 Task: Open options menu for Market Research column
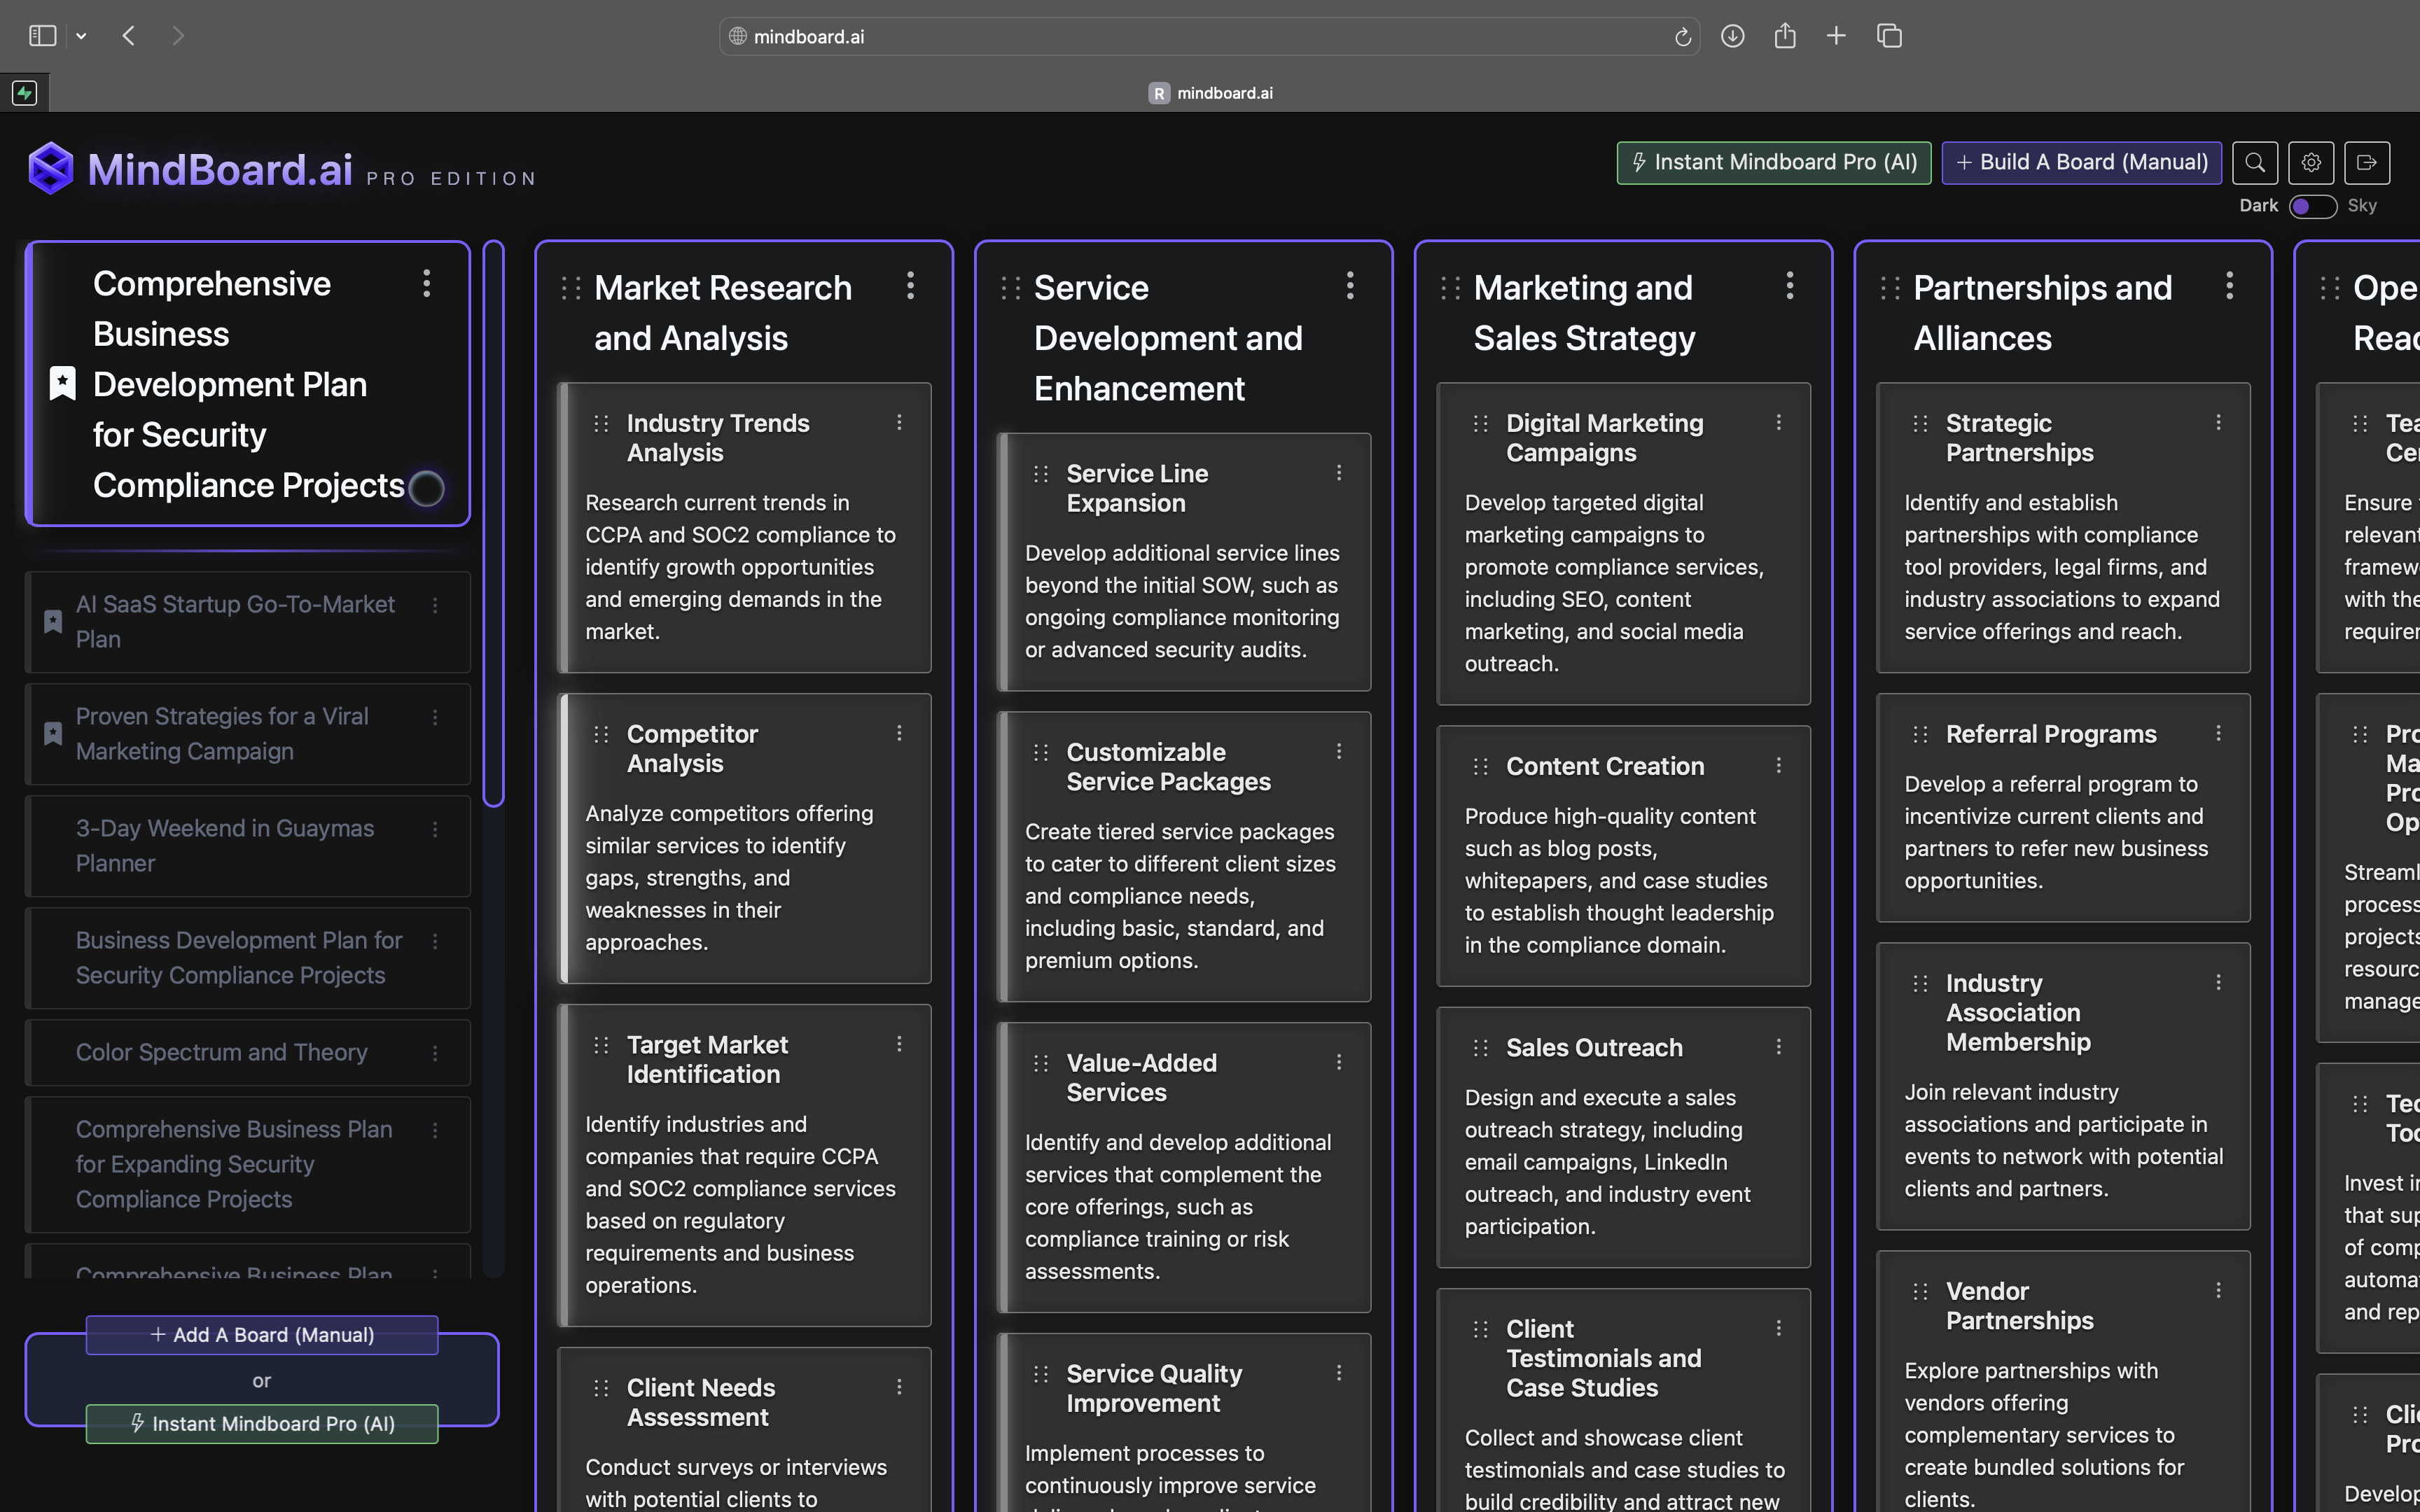point(910,286)
